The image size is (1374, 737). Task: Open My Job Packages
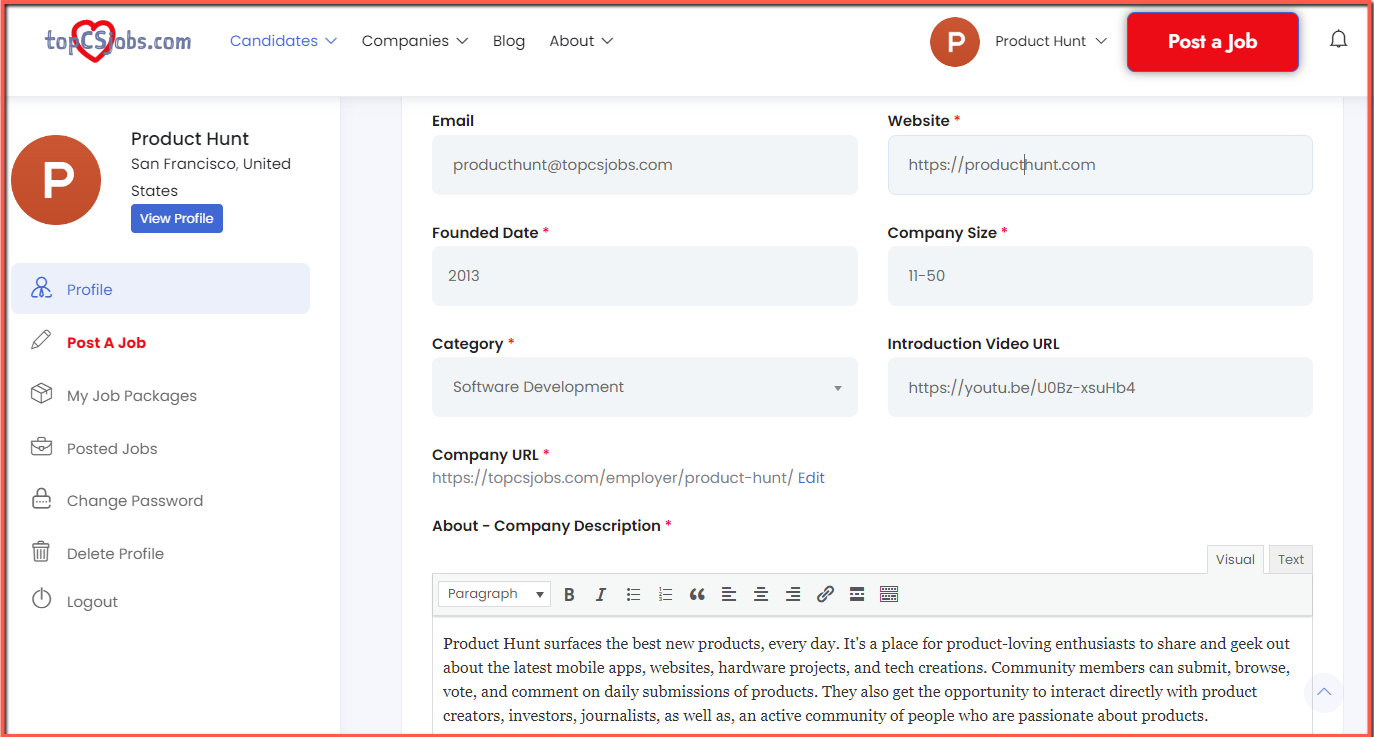(132, 396)
